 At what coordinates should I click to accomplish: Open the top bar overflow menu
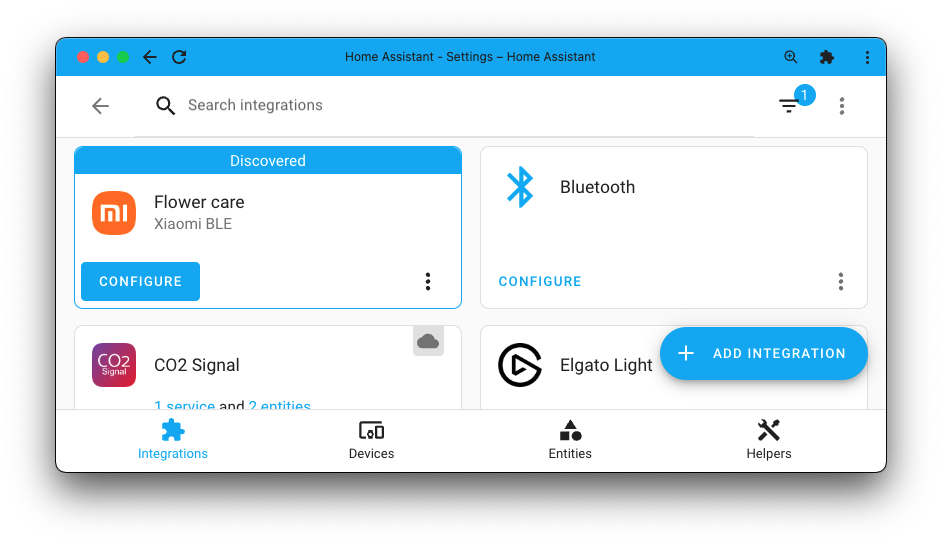pyautogui.click(x=842, y=105)
